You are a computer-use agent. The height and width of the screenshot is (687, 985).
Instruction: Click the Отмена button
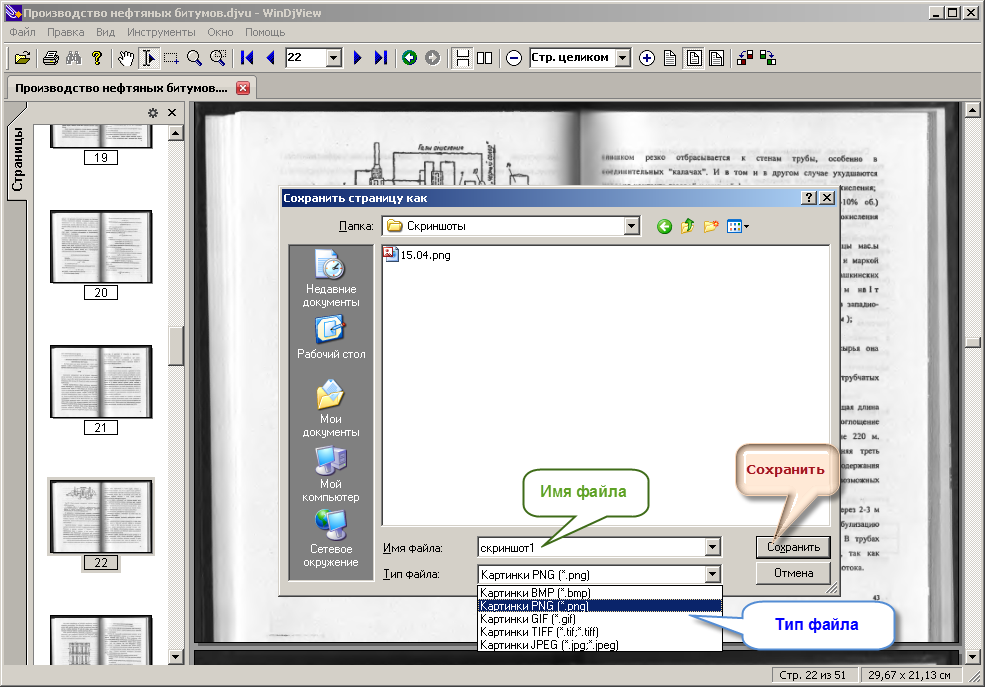point(793,573)
